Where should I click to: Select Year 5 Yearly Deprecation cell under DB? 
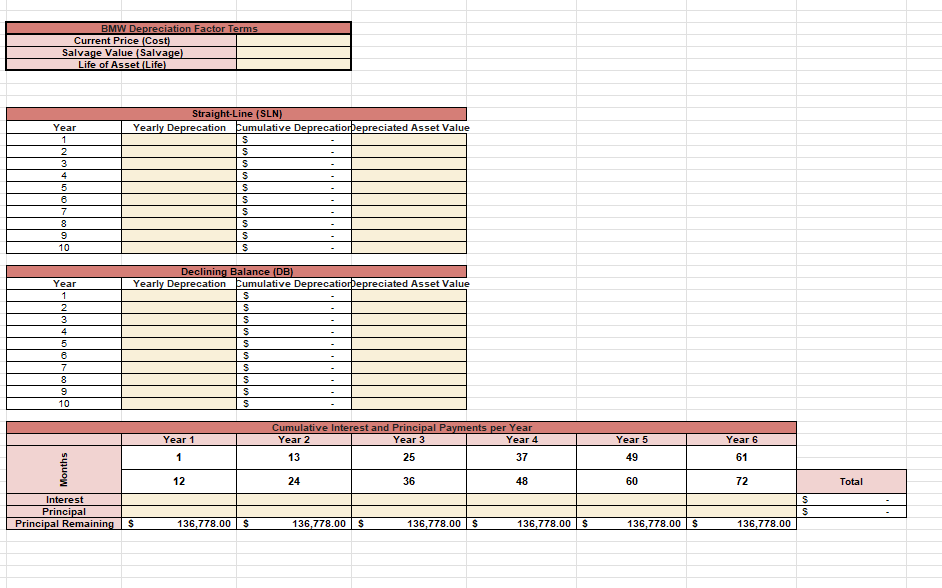[x=178, y=343]
